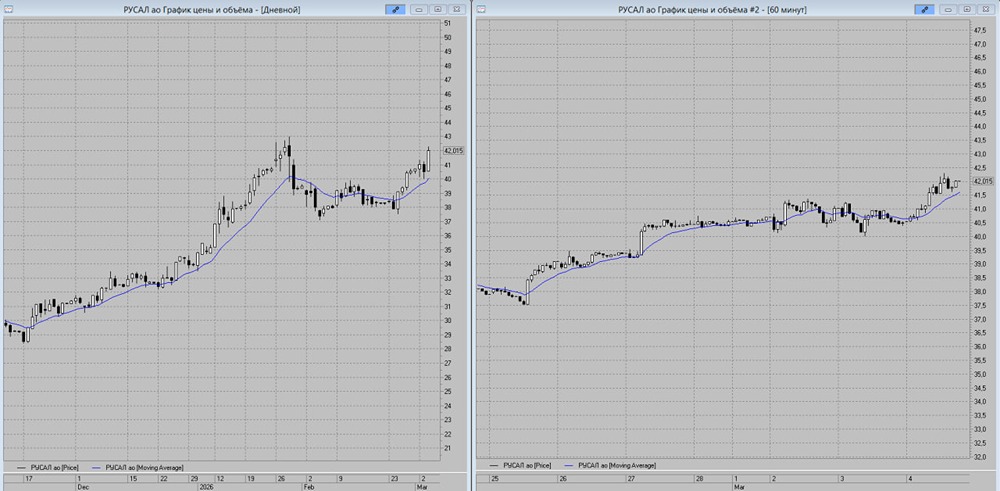Maximize the 60-minute РУСАЛ chart window
The width and height of the screenshot is (1000, 491).
click(967, 9)
